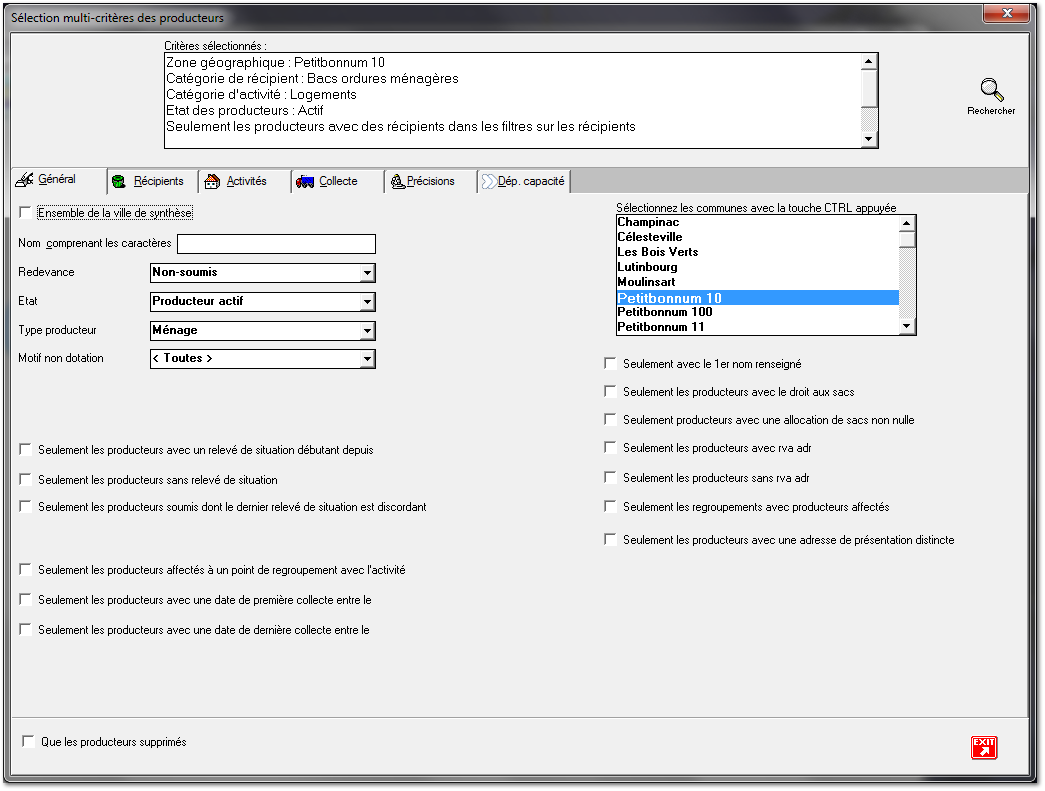Image resolution: width=1045 pixels, height=791 pixels.
Task: Open the Redevance dropdown
Action: tap(367, 273)
